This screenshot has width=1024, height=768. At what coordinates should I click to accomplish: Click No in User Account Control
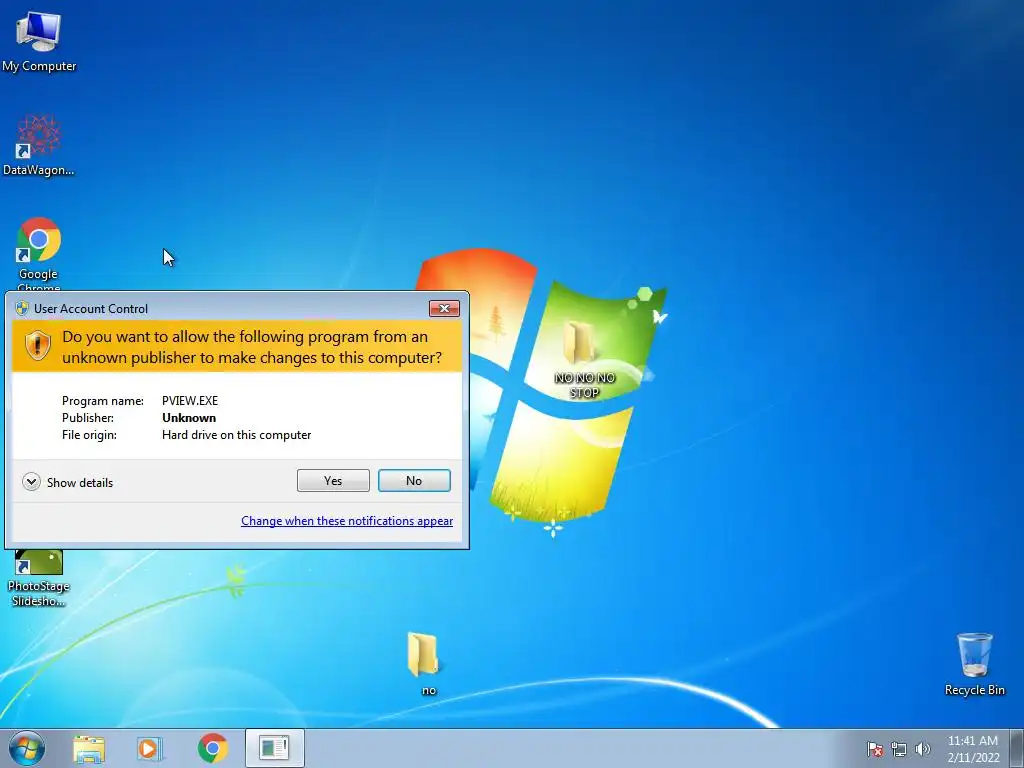click(x=414, y=481)
